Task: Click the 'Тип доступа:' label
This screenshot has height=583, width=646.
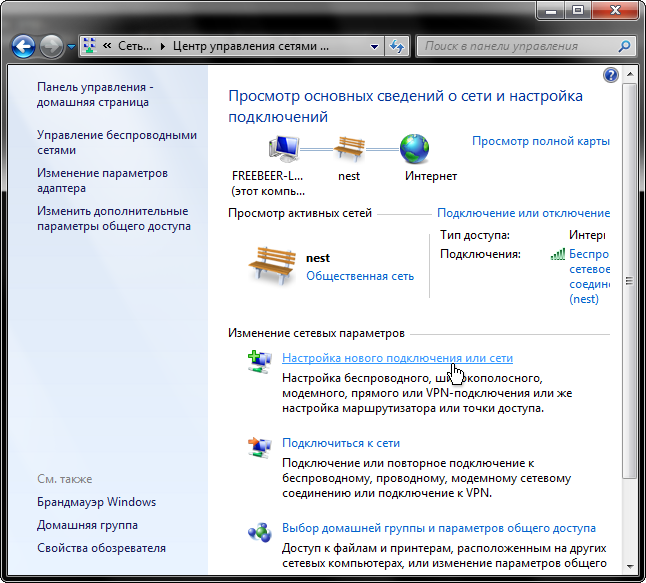Action: 475,235
